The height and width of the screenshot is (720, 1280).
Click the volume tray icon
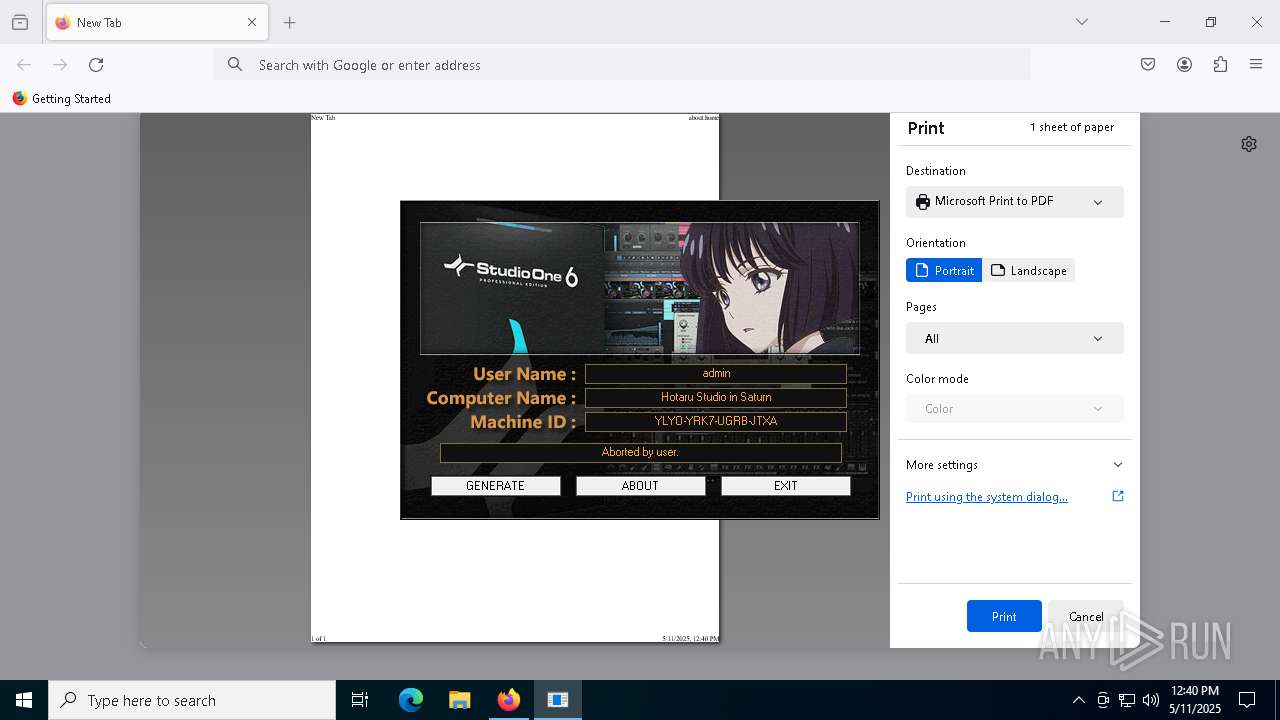[x=1151, y=700]
